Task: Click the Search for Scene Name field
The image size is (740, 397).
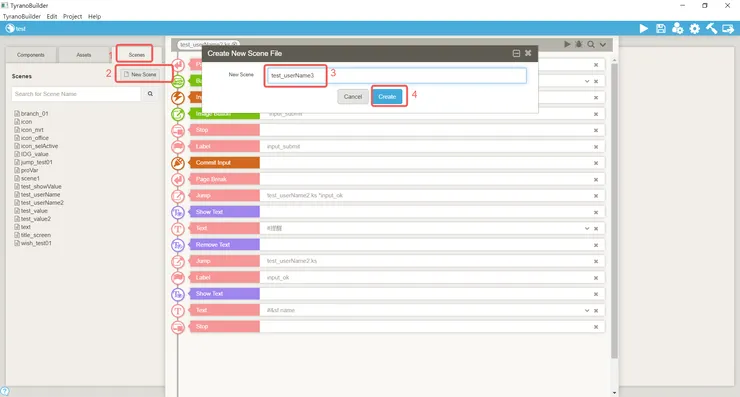Action: click(x=76, y=94)
